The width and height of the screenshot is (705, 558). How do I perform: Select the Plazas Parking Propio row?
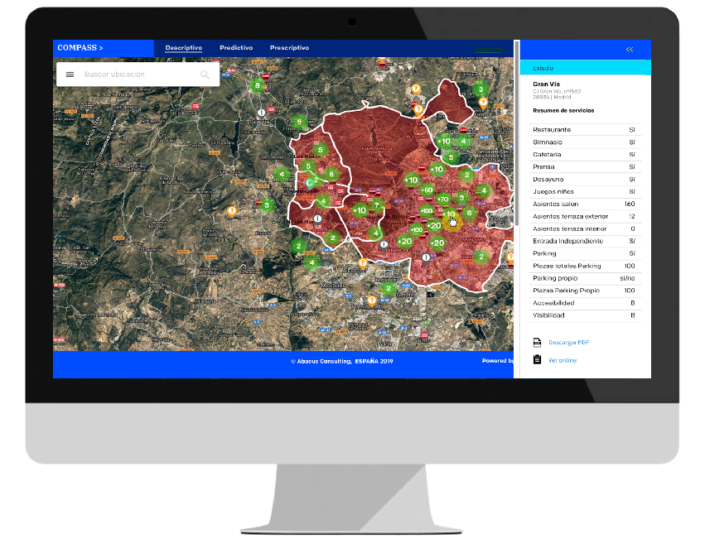pos(585,290)
